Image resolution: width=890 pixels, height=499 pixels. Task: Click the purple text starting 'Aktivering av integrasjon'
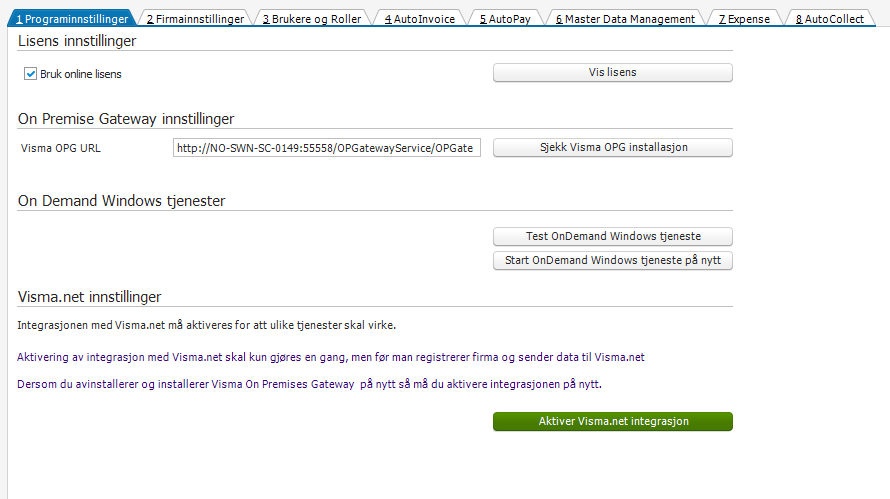click(x=331, y=357)
